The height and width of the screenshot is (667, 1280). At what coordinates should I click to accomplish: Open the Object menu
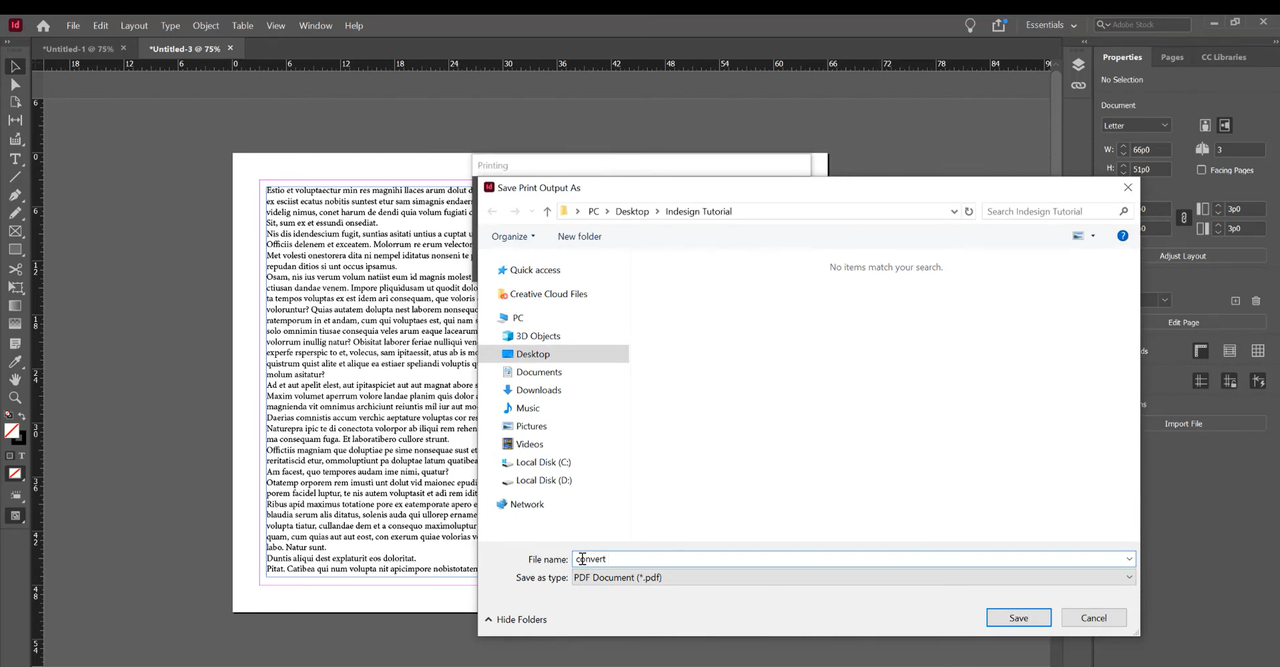(206, 25)
